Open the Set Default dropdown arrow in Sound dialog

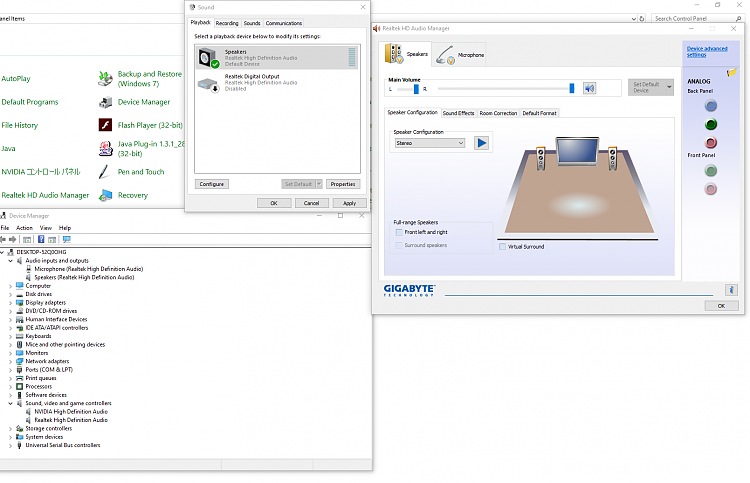(319, 184)
